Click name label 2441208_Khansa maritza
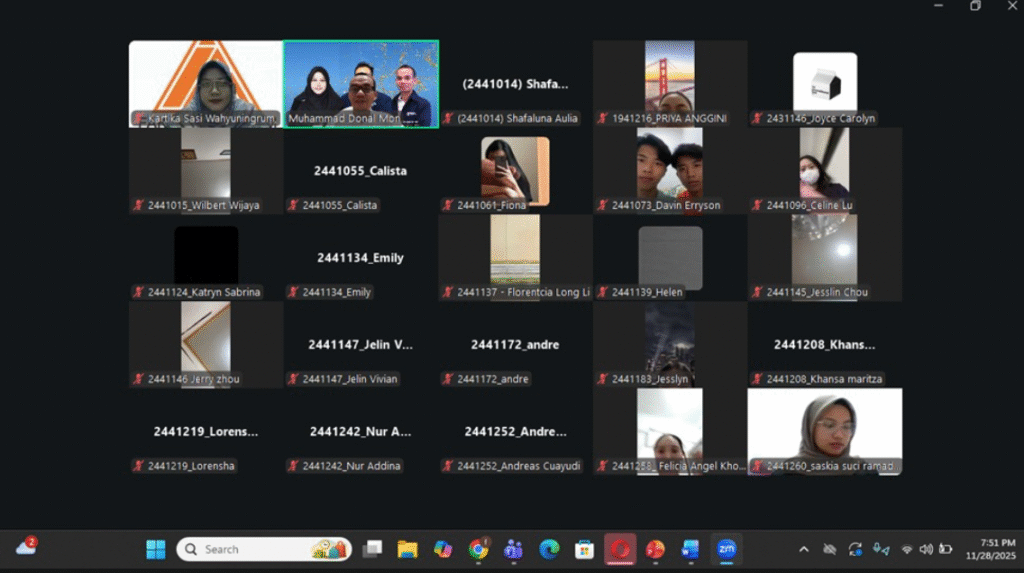The width and height of the screenshot is (1024, 573). point(824,379)
